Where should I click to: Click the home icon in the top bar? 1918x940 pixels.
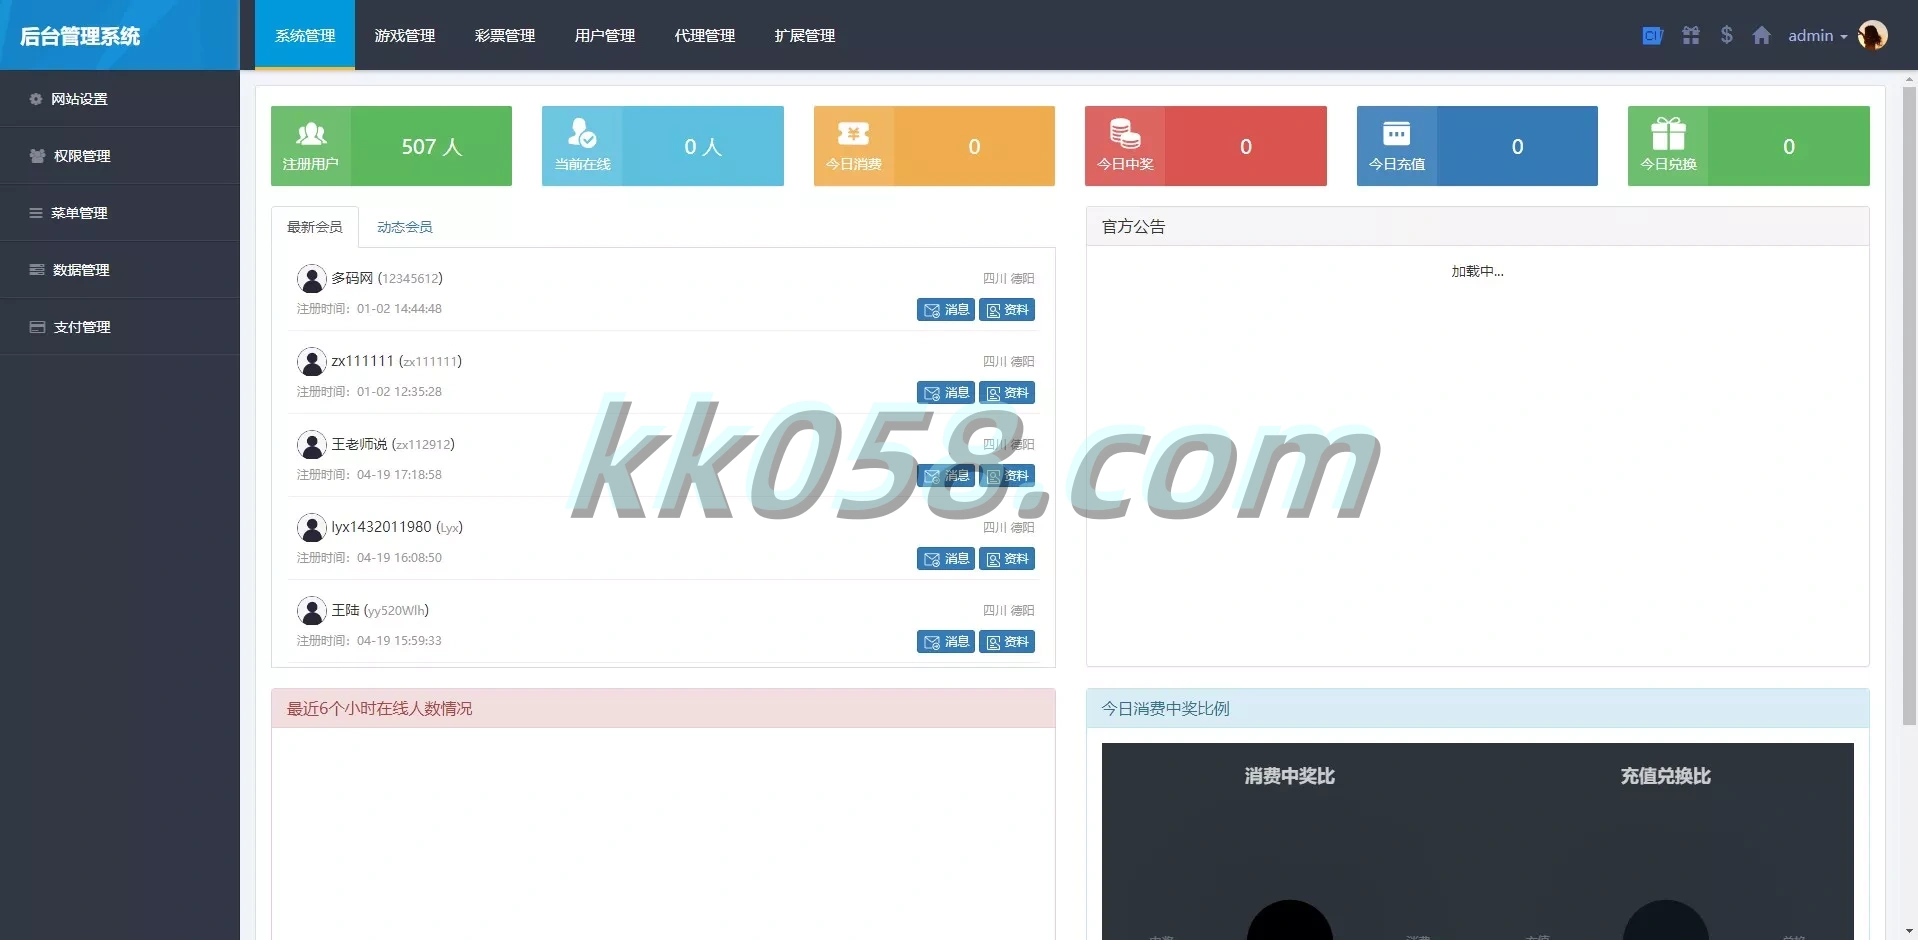click(1761, 36)
